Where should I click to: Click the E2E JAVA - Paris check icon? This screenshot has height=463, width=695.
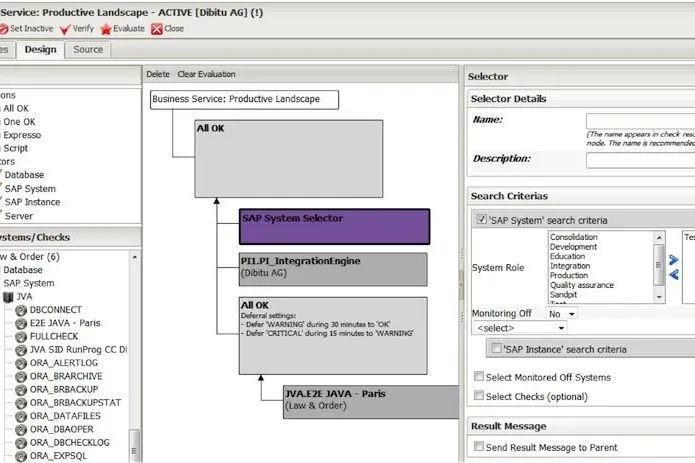coord(21,323)
